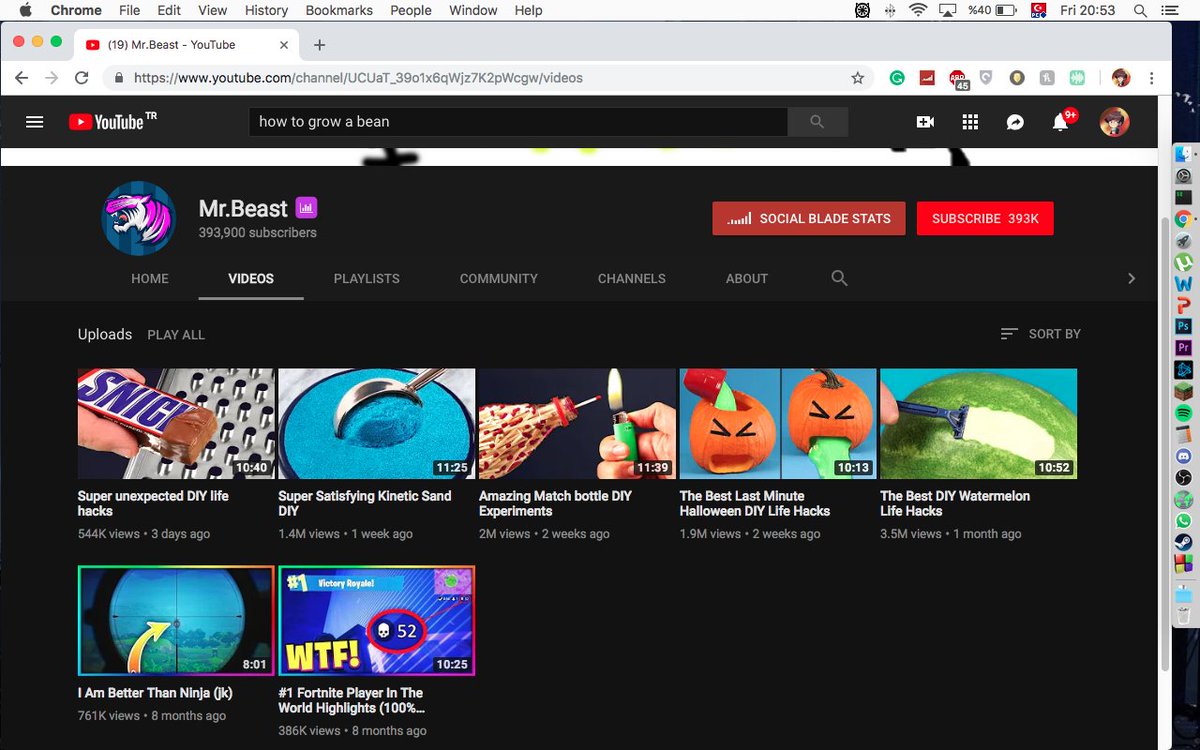Image resolution: width=1200 pixels, height=750 pixels.
Task: Open Spotify from the Dock
Action: 1183,413
